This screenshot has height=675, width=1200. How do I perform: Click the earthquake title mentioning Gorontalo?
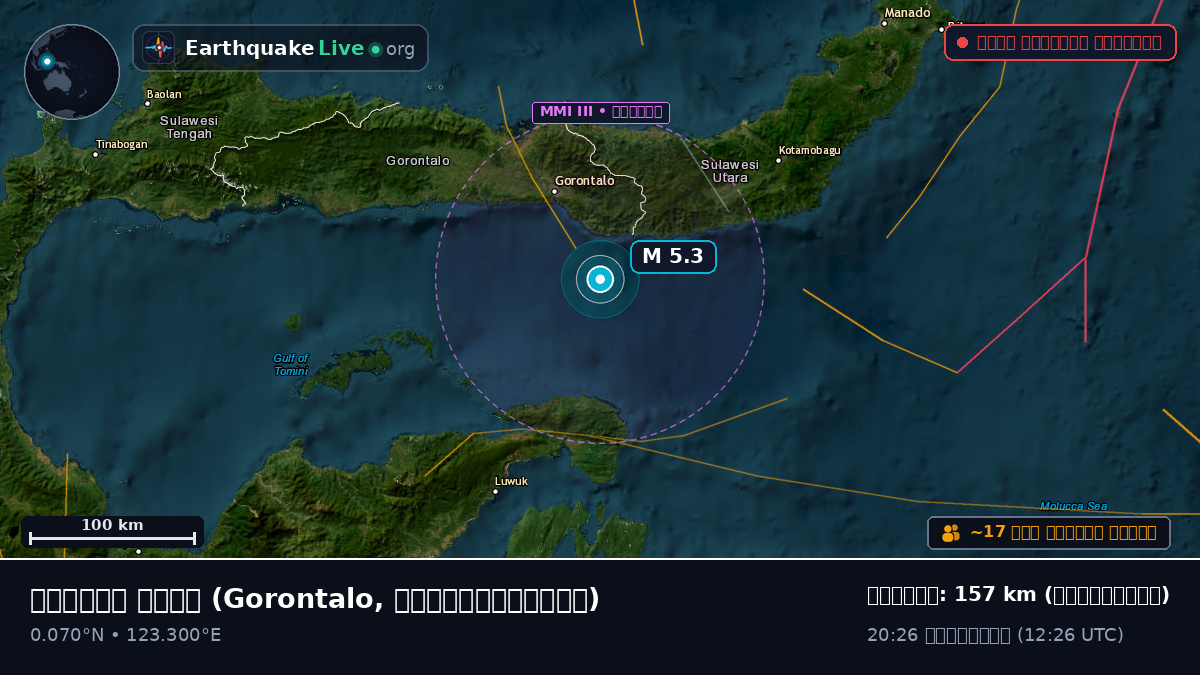coord(315,599)
